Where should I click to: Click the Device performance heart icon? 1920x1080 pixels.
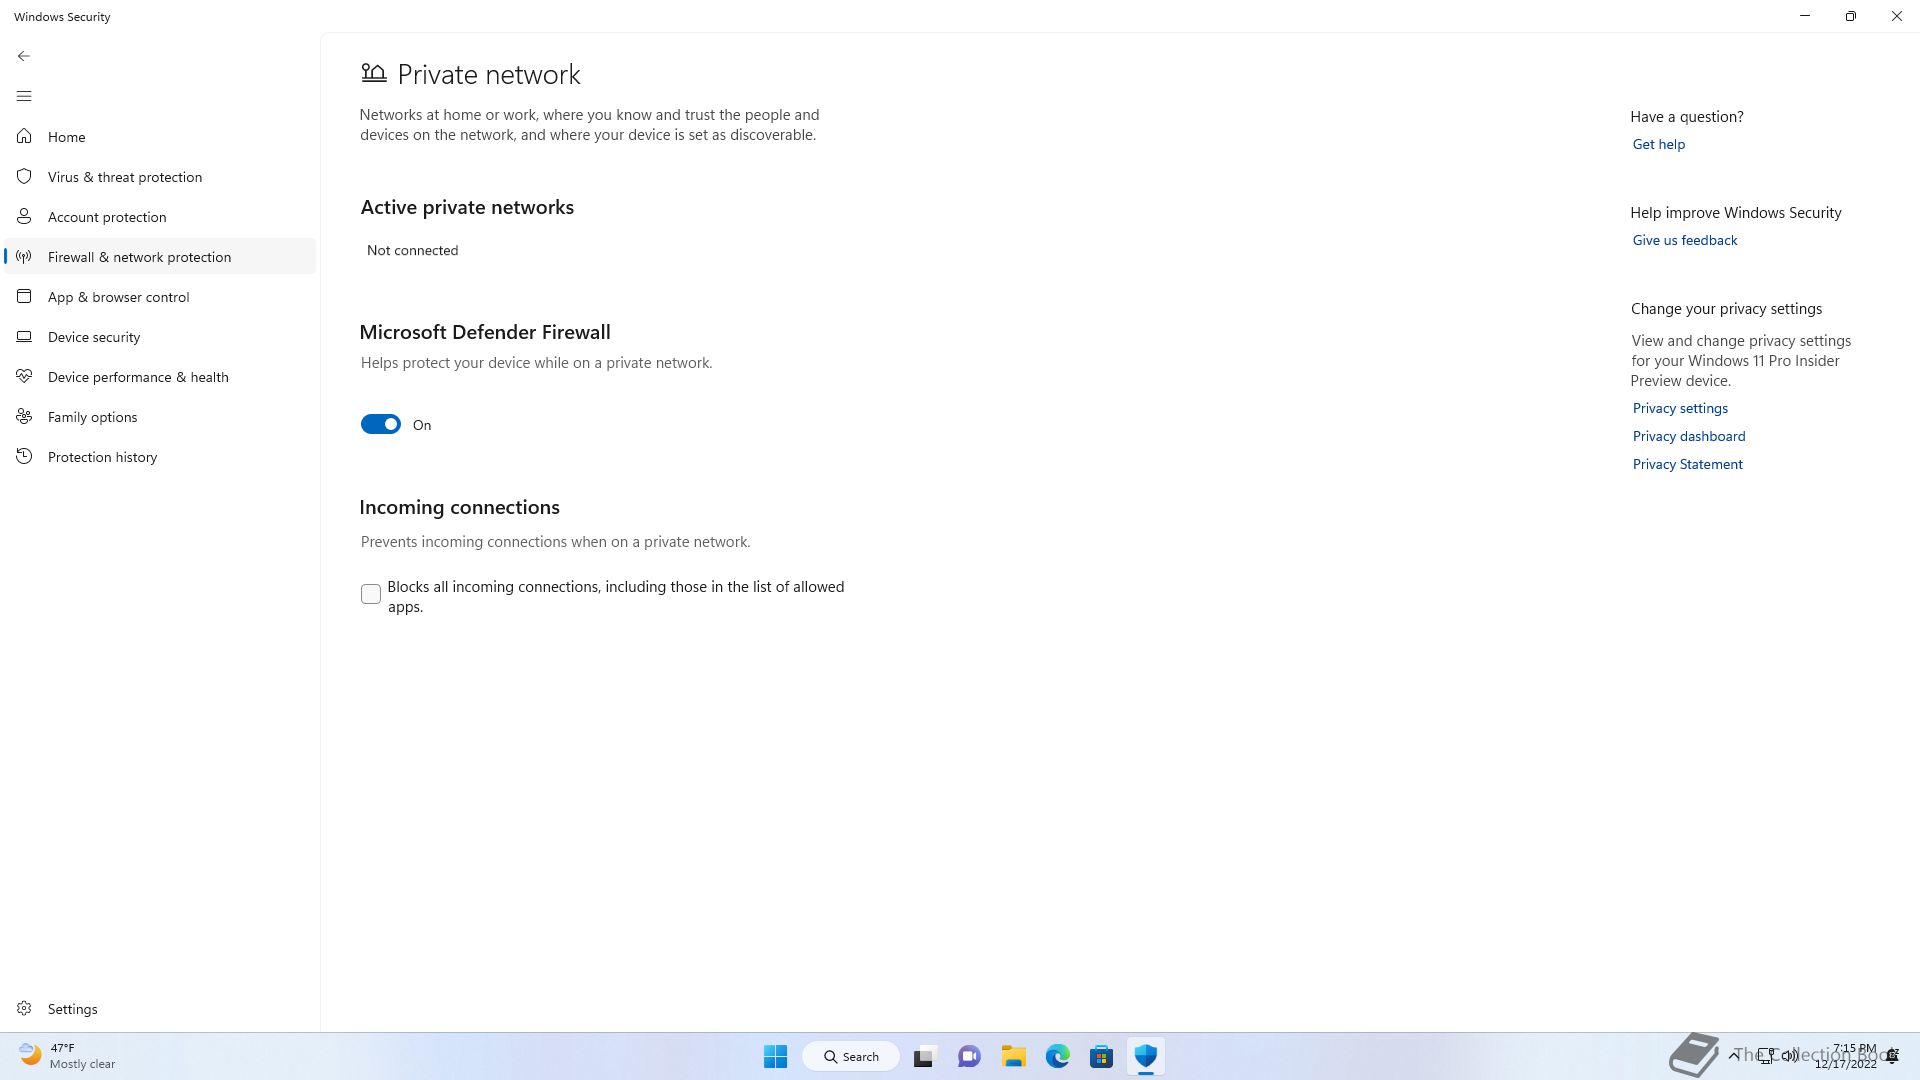24,376
